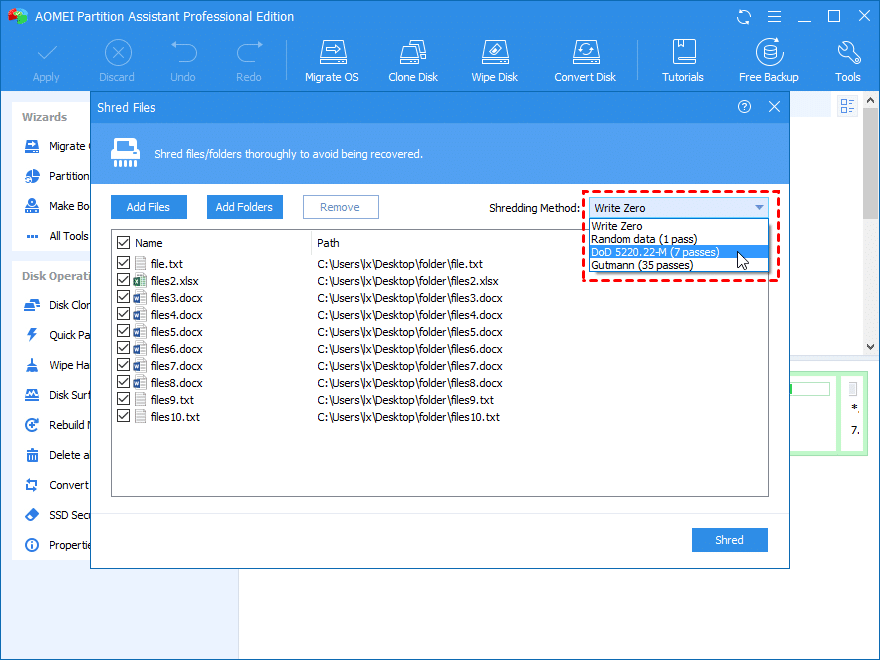Uncheck the files2.xlsx checkbox

123,280
